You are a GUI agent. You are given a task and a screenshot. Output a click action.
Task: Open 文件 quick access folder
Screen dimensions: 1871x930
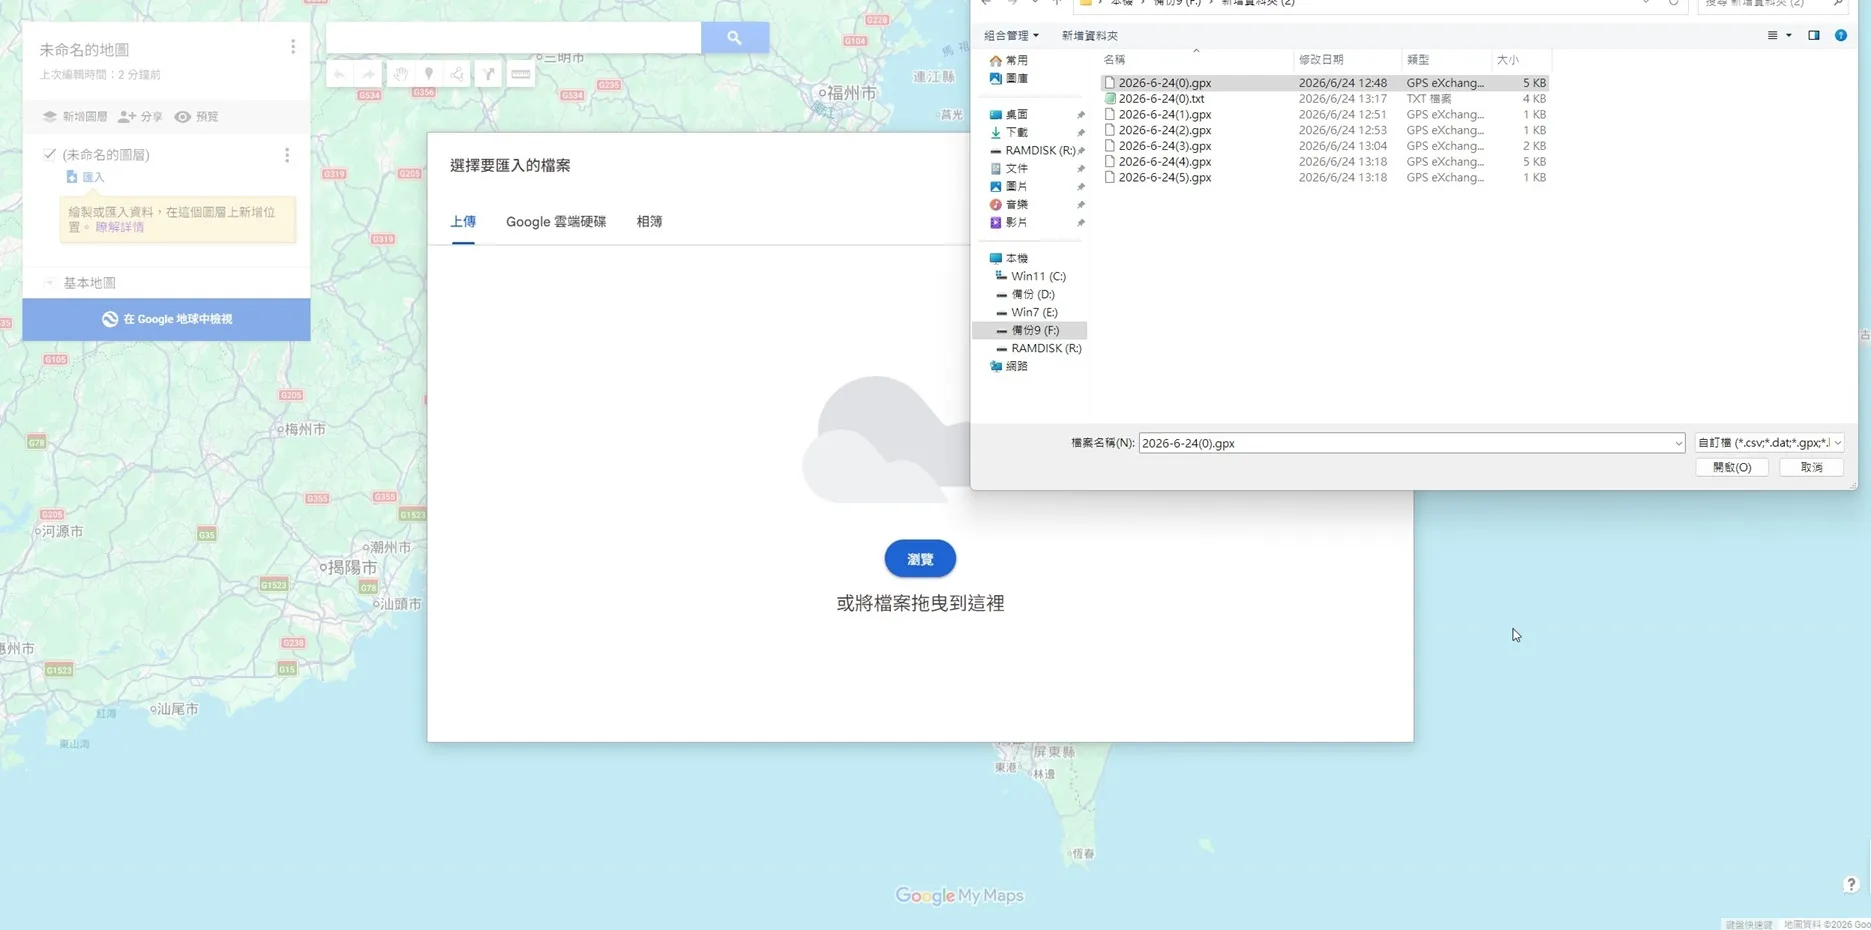[x=1017, y=169]
